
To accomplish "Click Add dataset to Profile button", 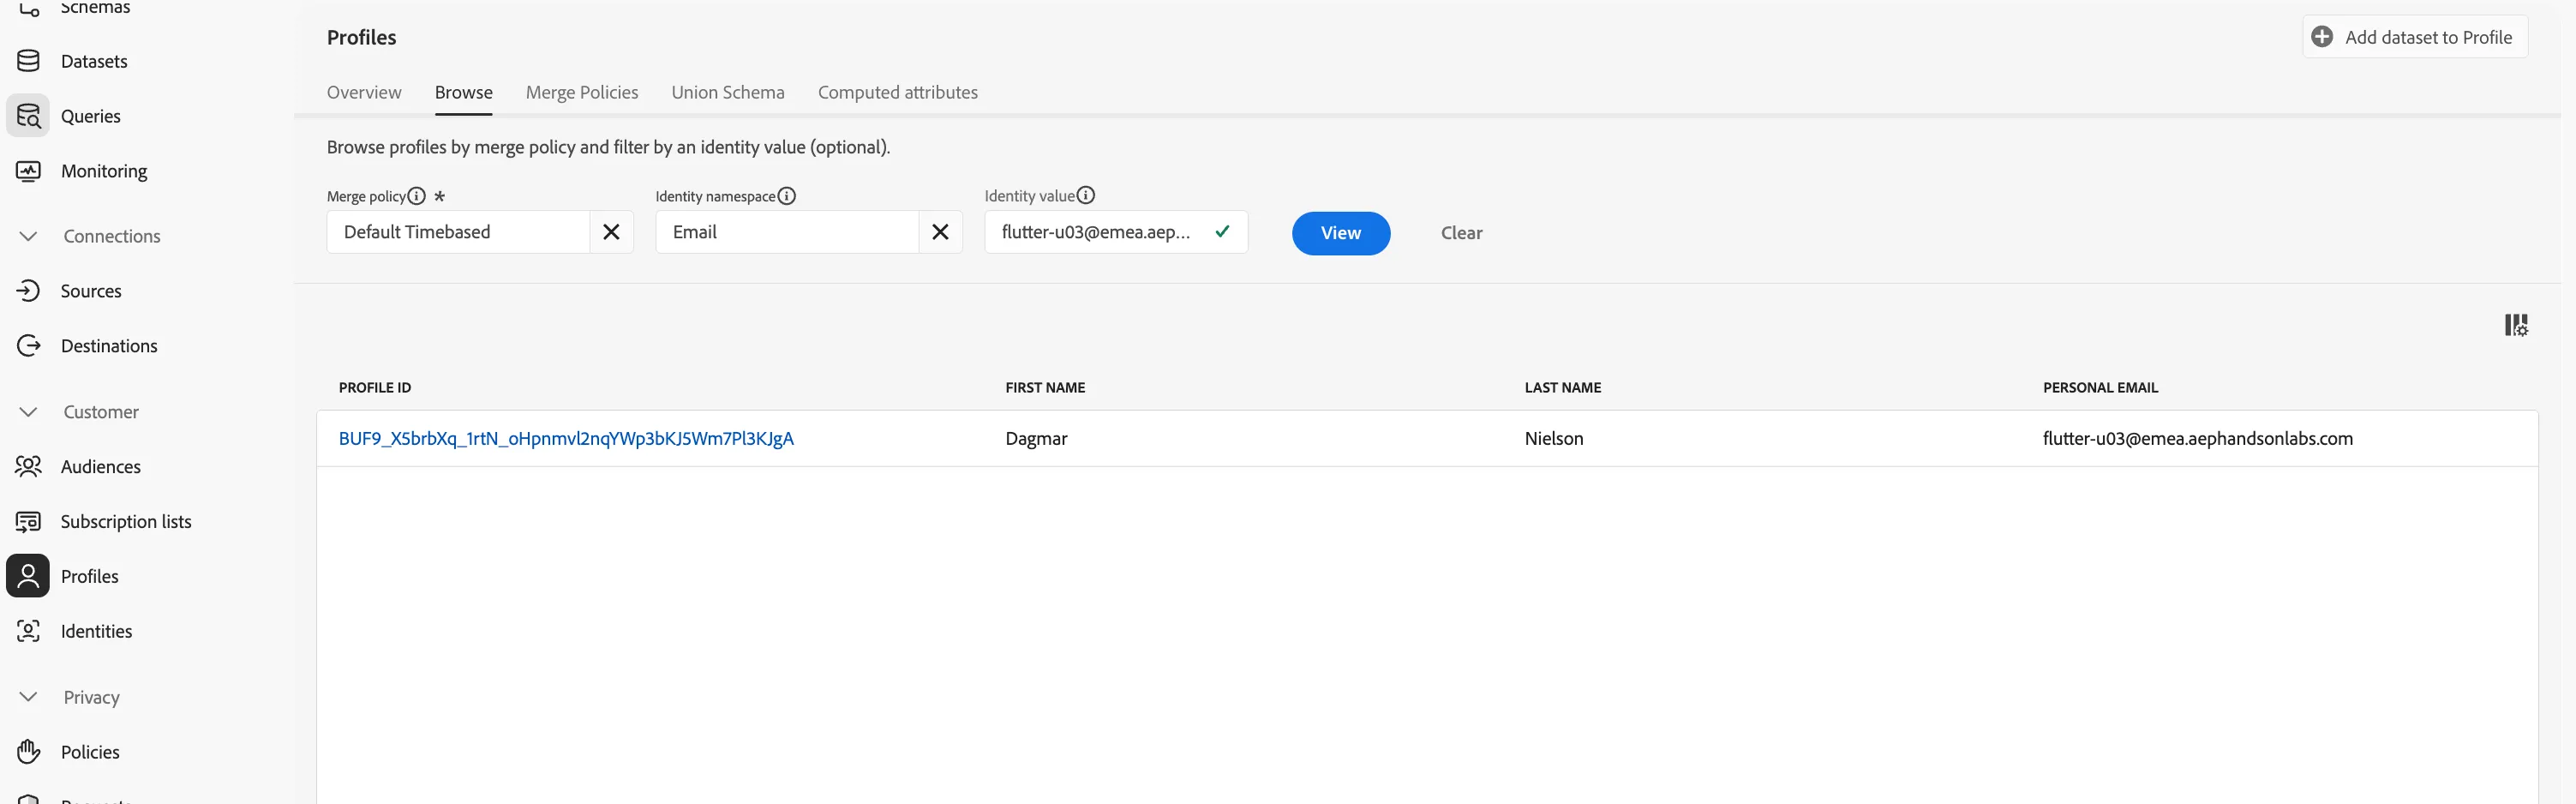I will pos(2416,37).
